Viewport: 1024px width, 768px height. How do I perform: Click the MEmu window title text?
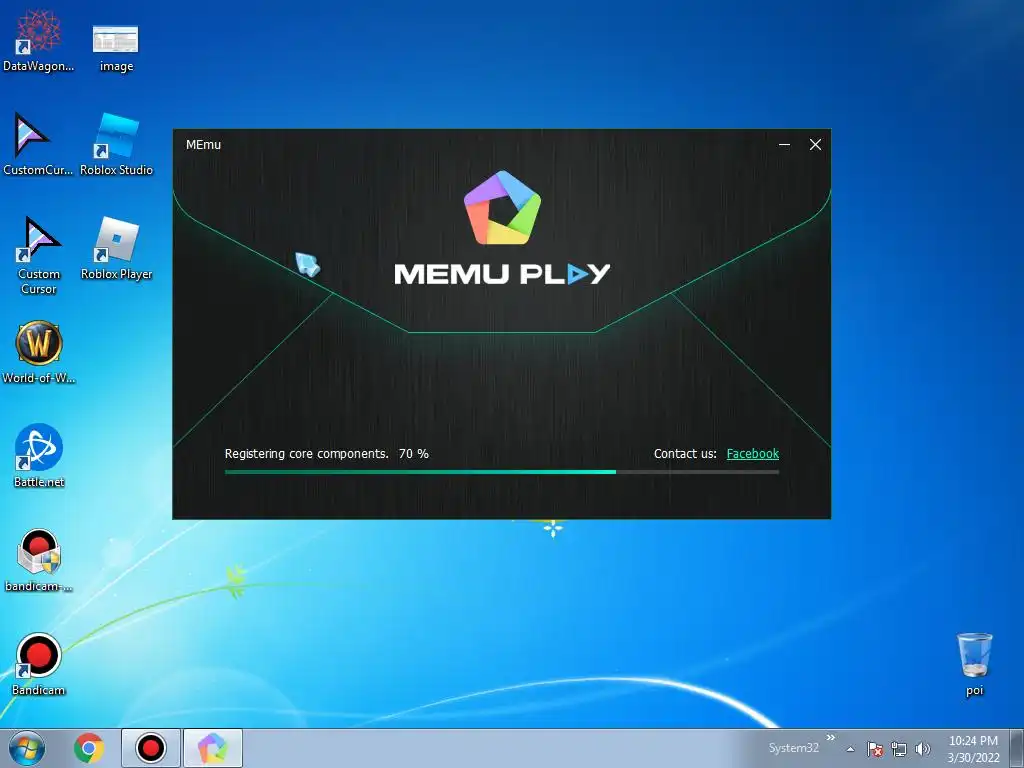[203, 144]
